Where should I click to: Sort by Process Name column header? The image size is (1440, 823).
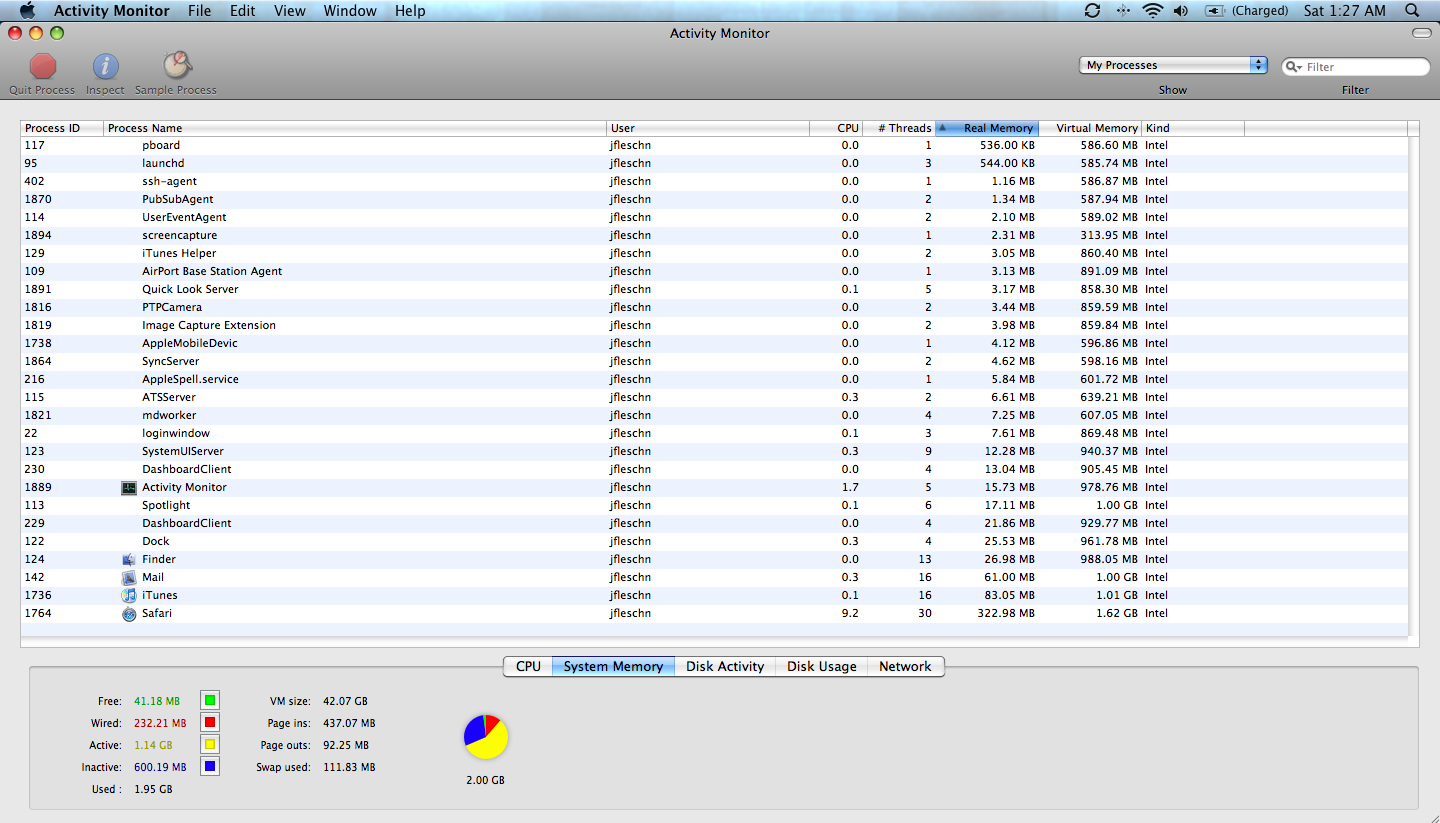tap(356, 128)
